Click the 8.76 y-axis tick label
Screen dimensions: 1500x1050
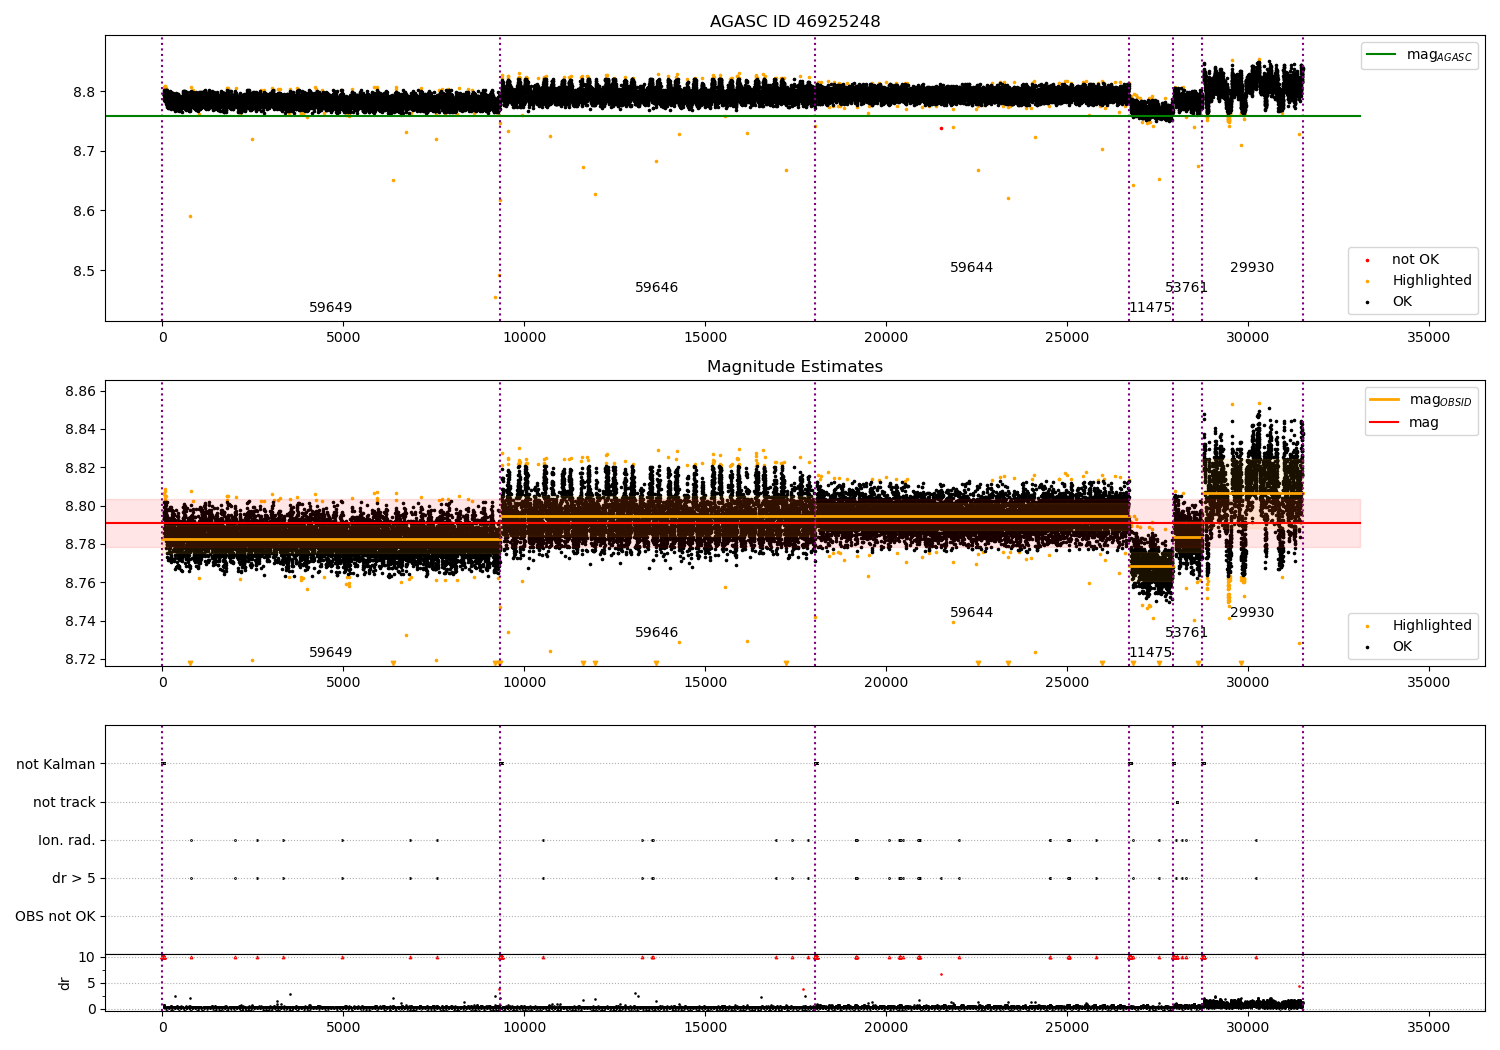[x=80, y=583]
